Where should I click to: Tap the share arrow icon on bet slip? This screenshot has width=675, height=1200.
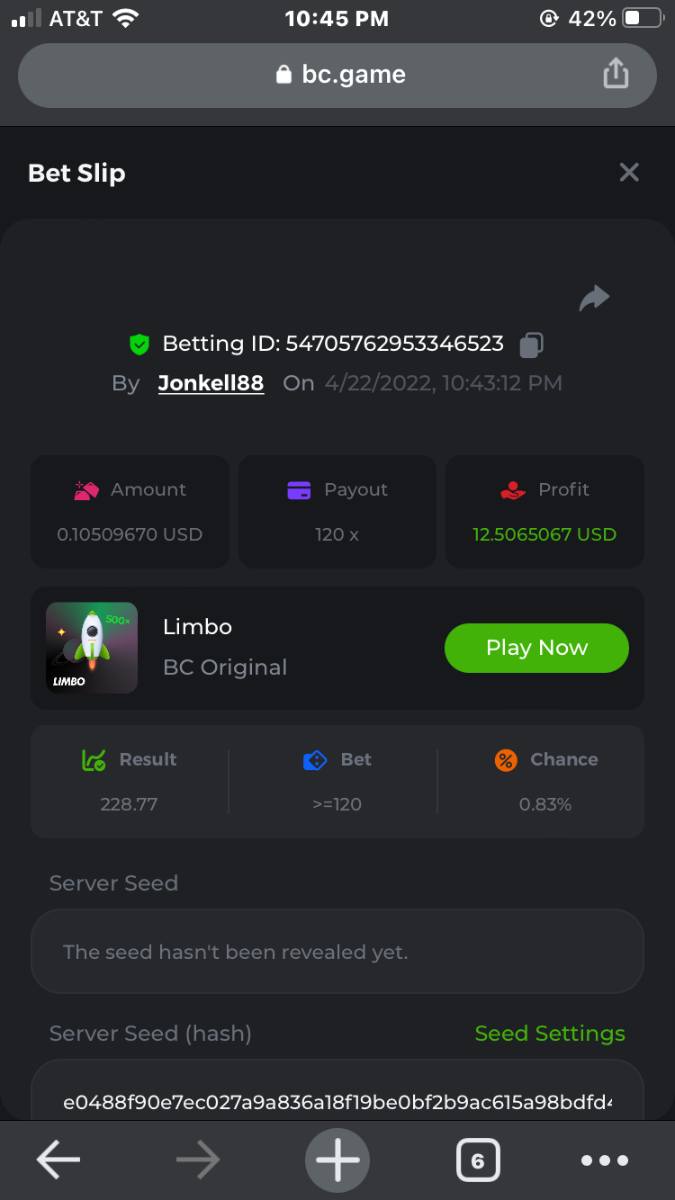[594, 298]
